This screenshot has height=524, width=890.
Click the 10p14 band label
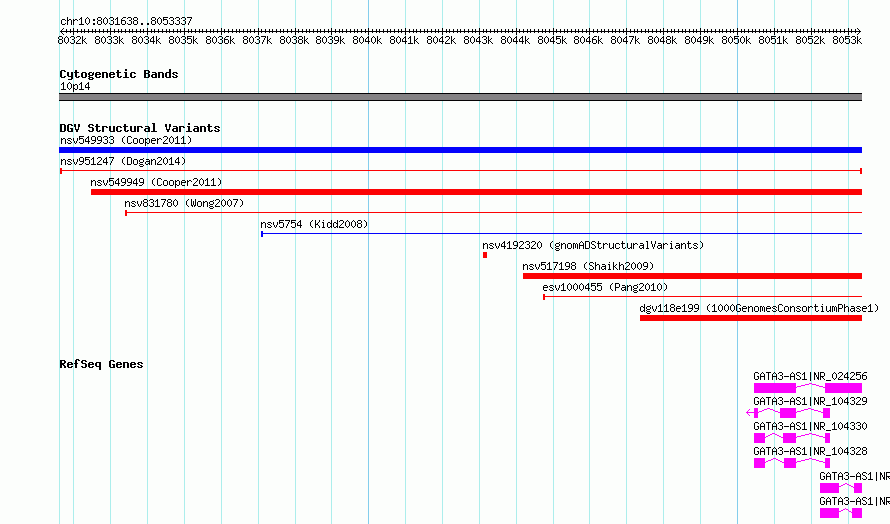click(x=75, y=86)
